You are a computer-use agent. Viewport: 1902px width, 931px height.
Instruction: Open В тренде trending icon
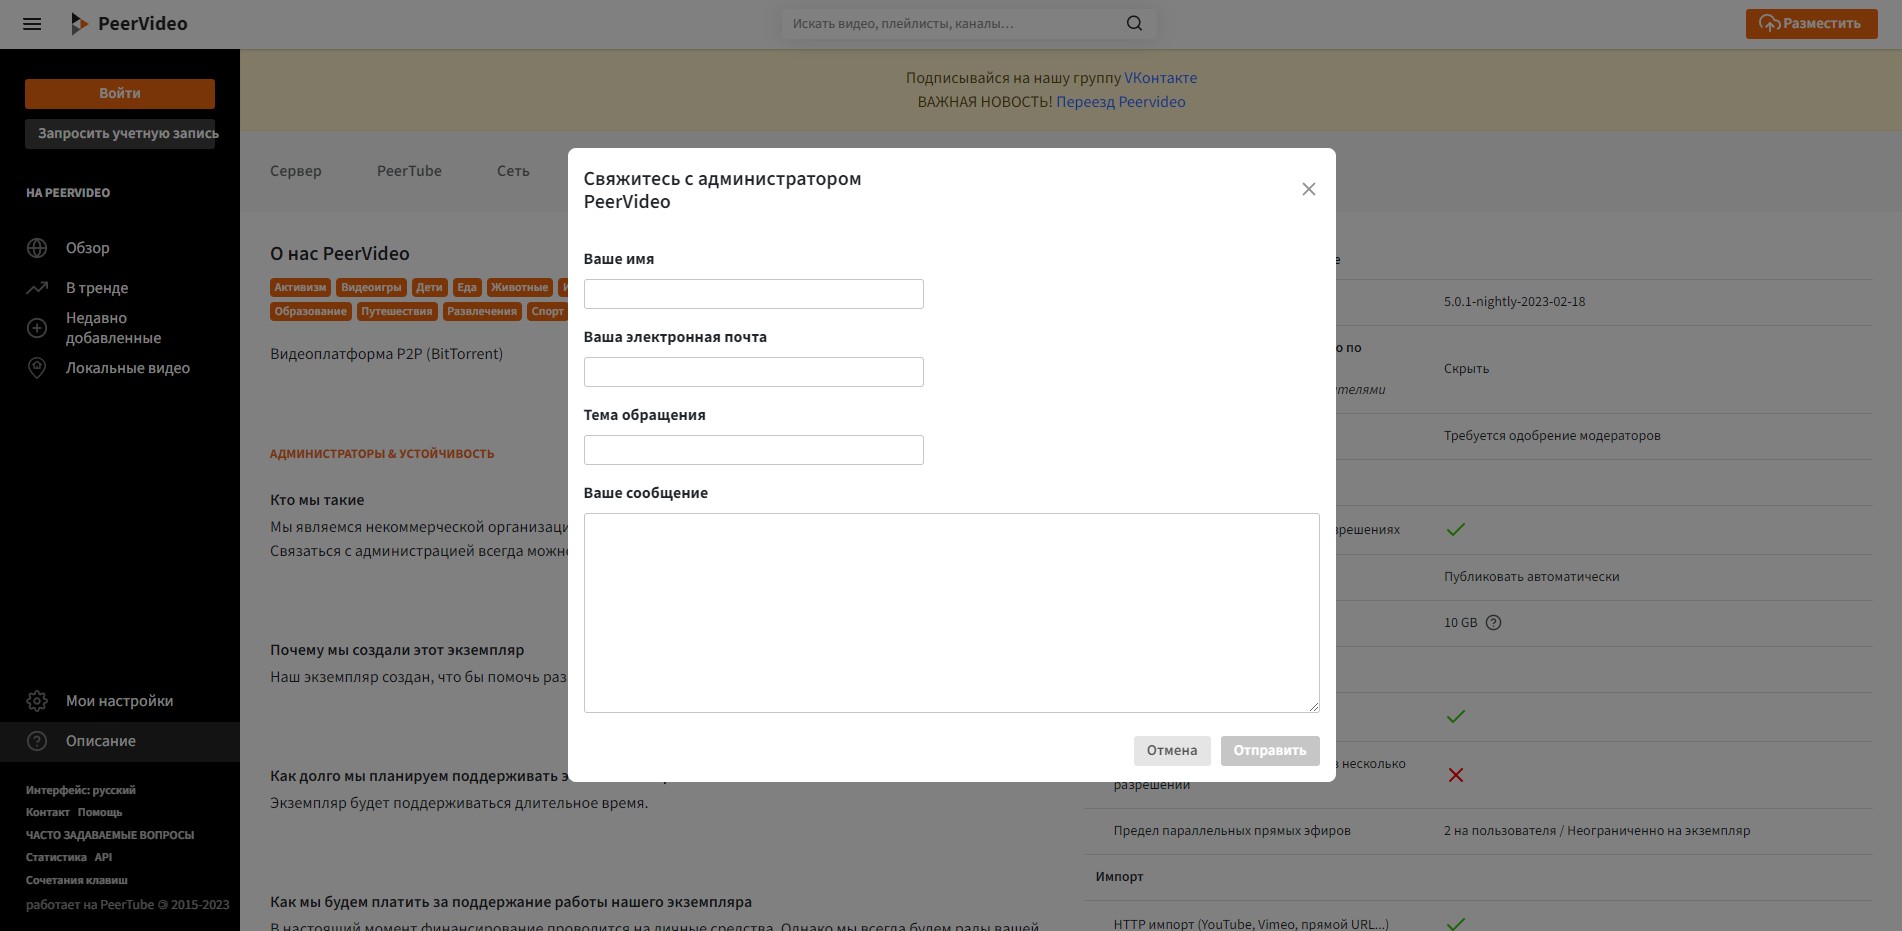pos(37,288)
